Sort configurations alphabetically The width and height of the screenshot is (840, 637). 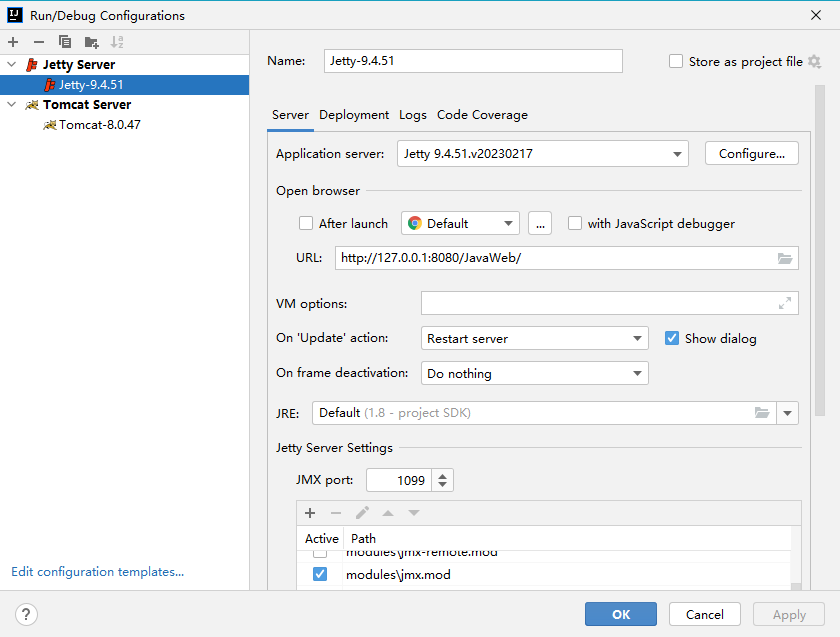point(117,42)
